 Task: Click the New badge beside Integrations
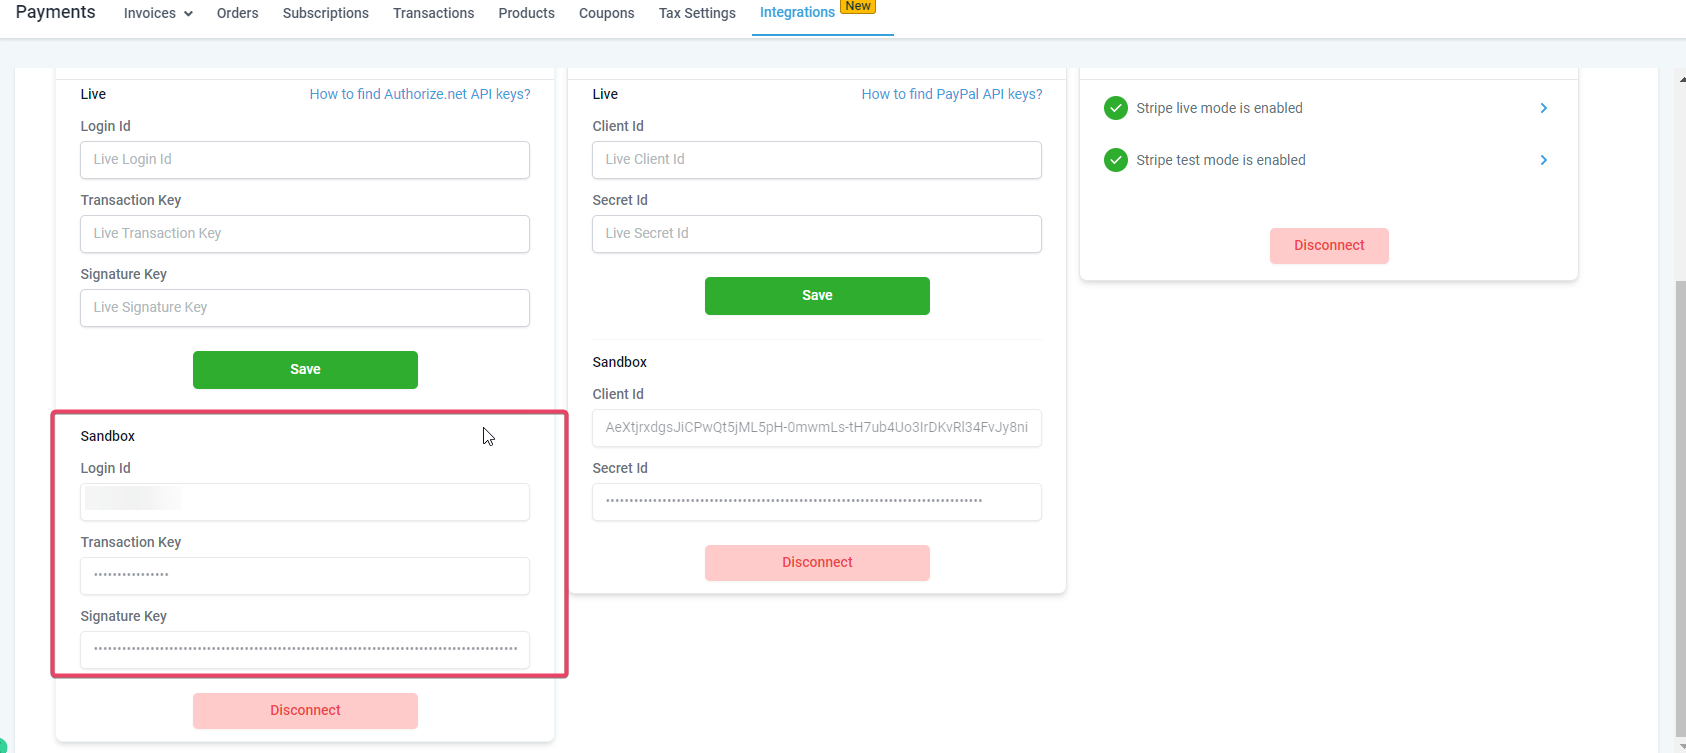(x=858, y=6)
